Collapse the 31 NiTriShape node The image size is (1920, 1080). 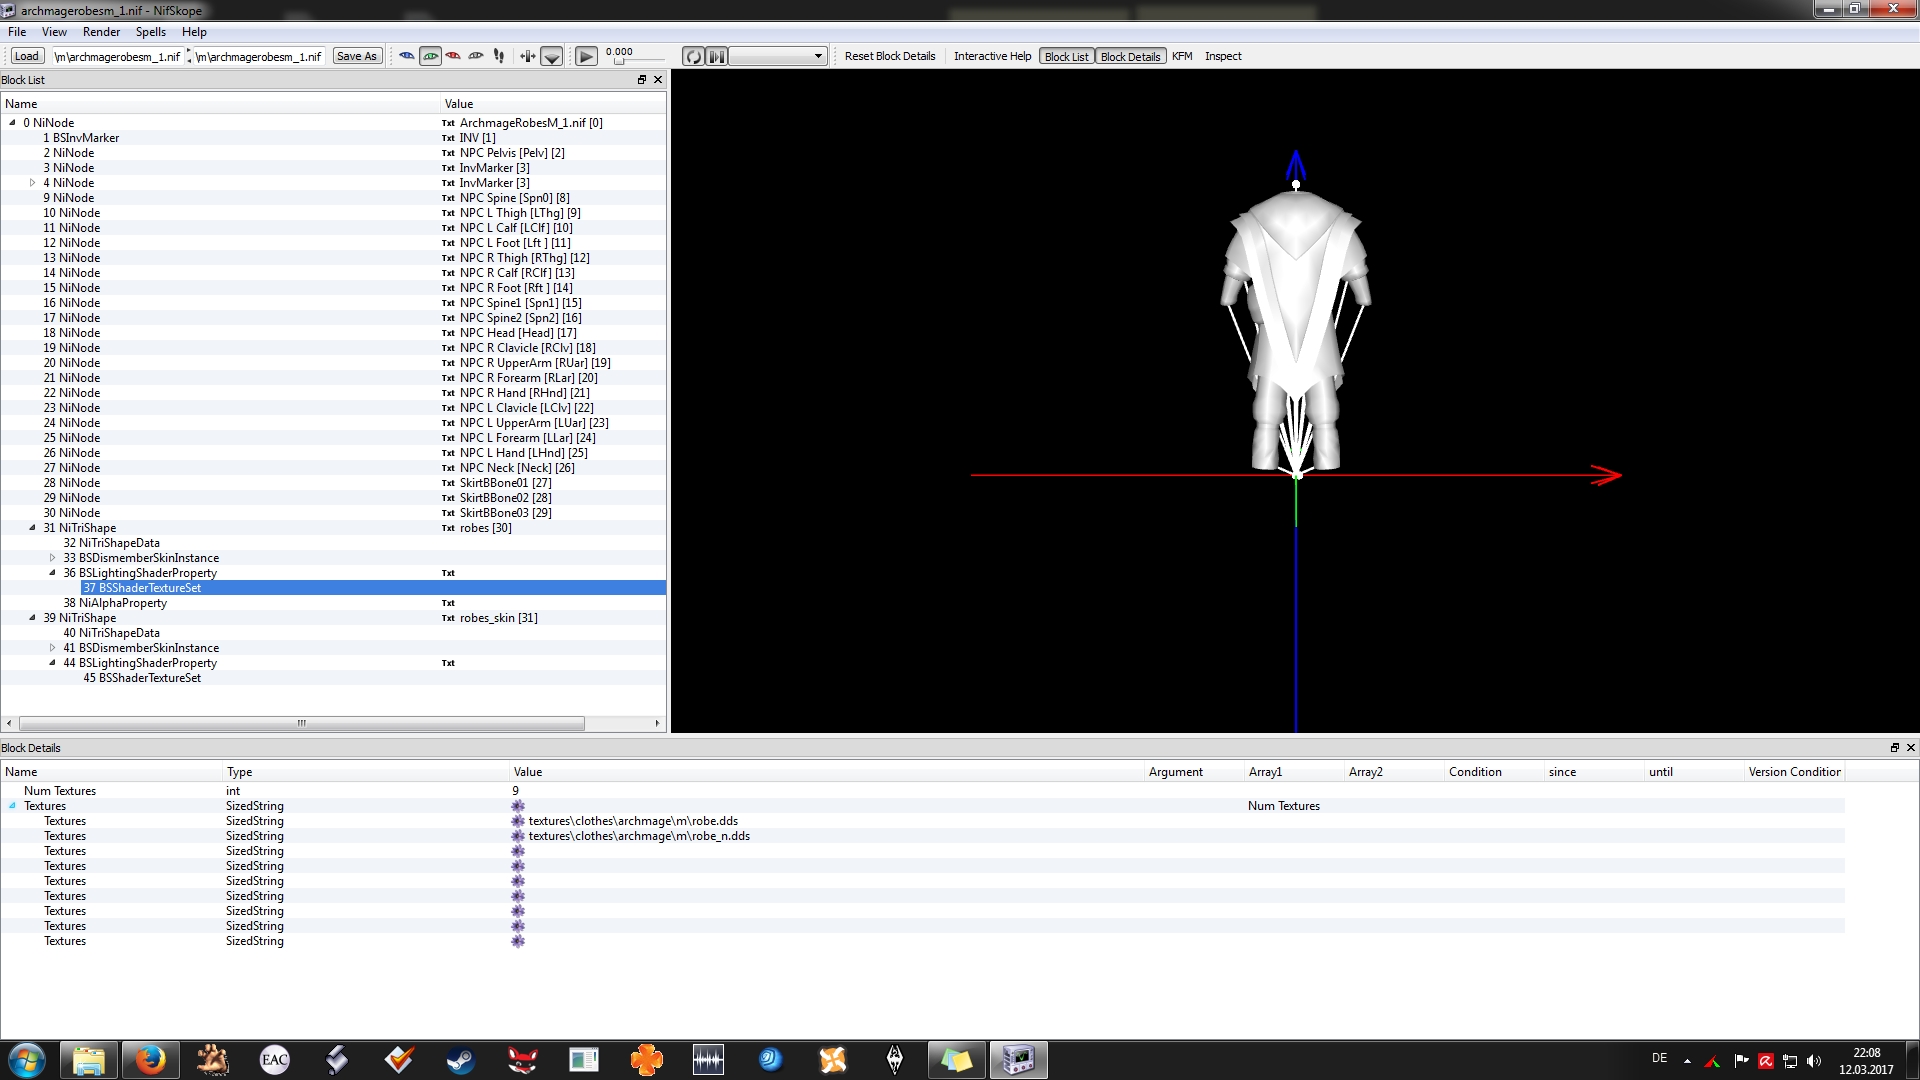pos(33,528)
